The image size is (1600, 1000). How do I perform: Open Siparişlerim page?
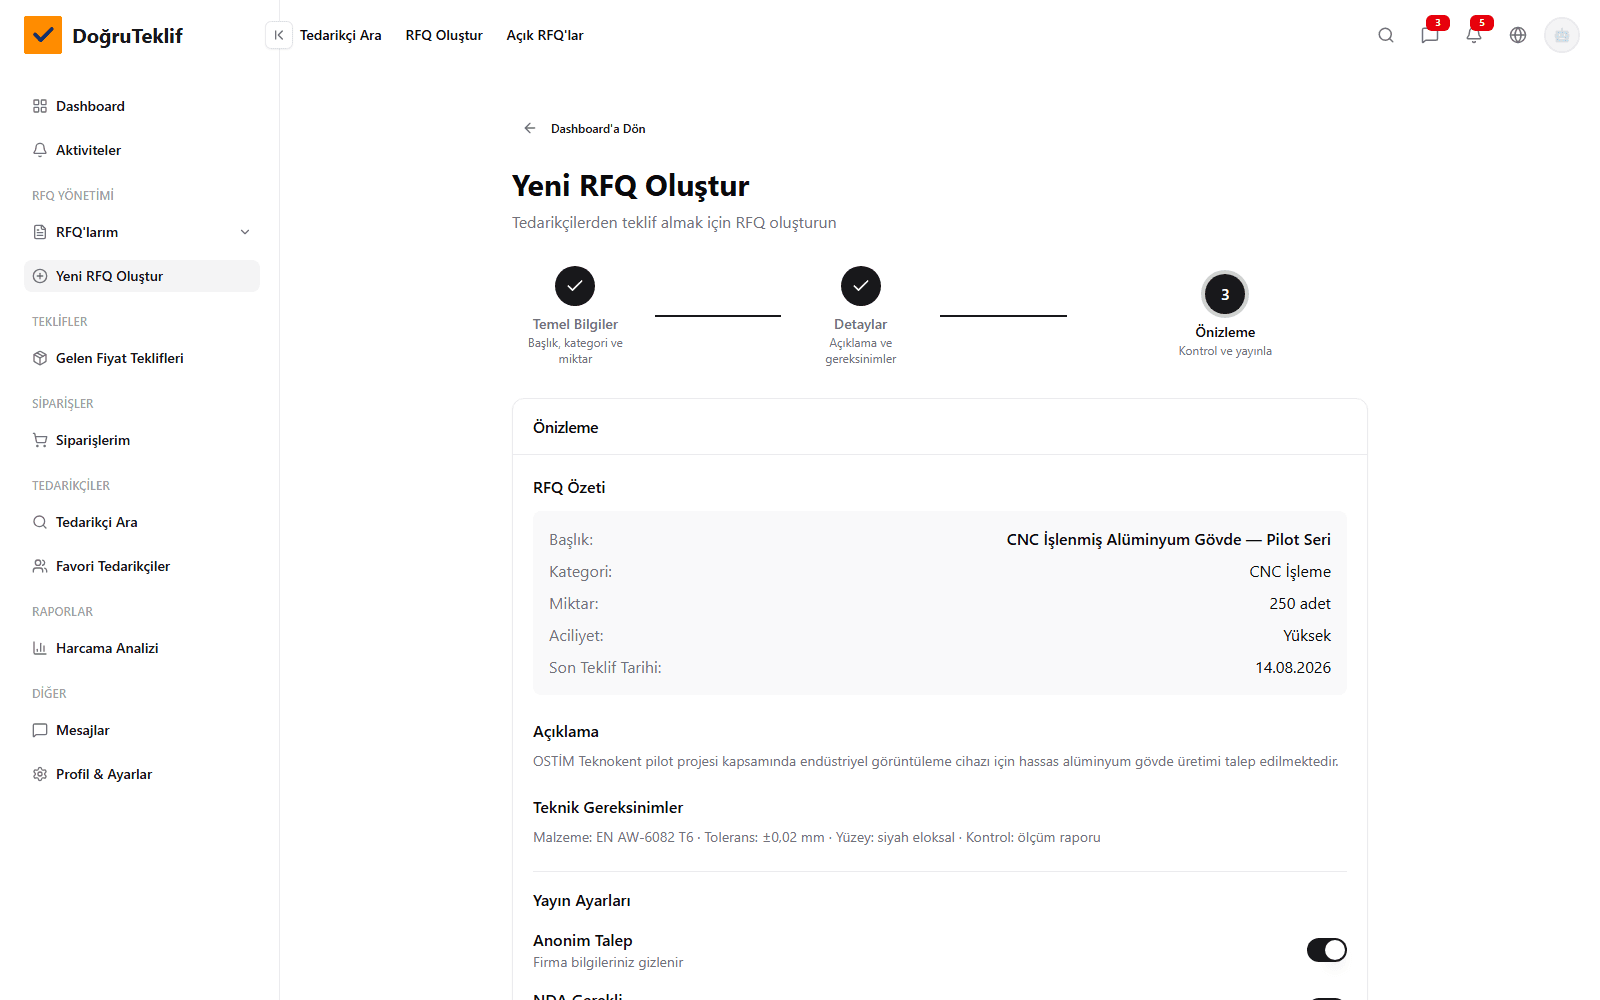pos(142,440)
